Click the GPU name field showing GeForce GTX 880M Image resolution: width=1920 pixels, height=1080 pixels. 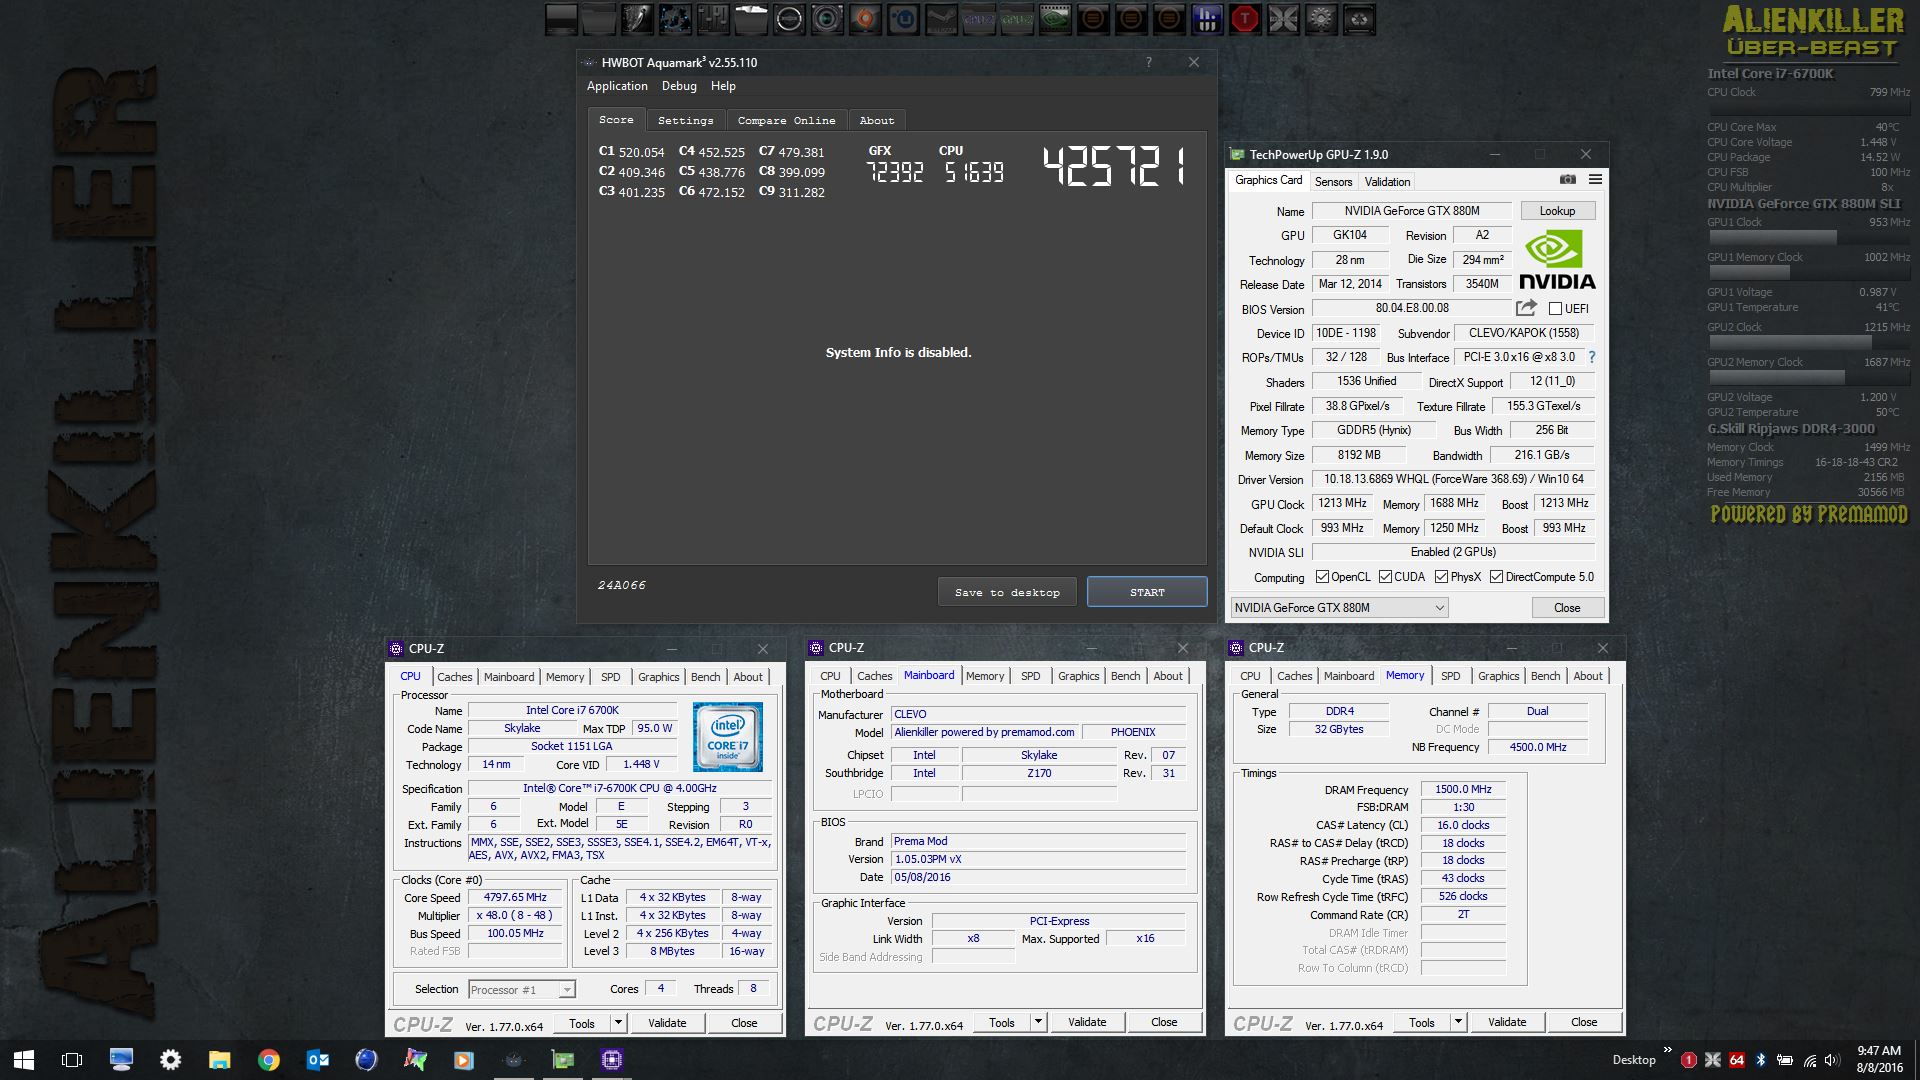coord(1411,211)
